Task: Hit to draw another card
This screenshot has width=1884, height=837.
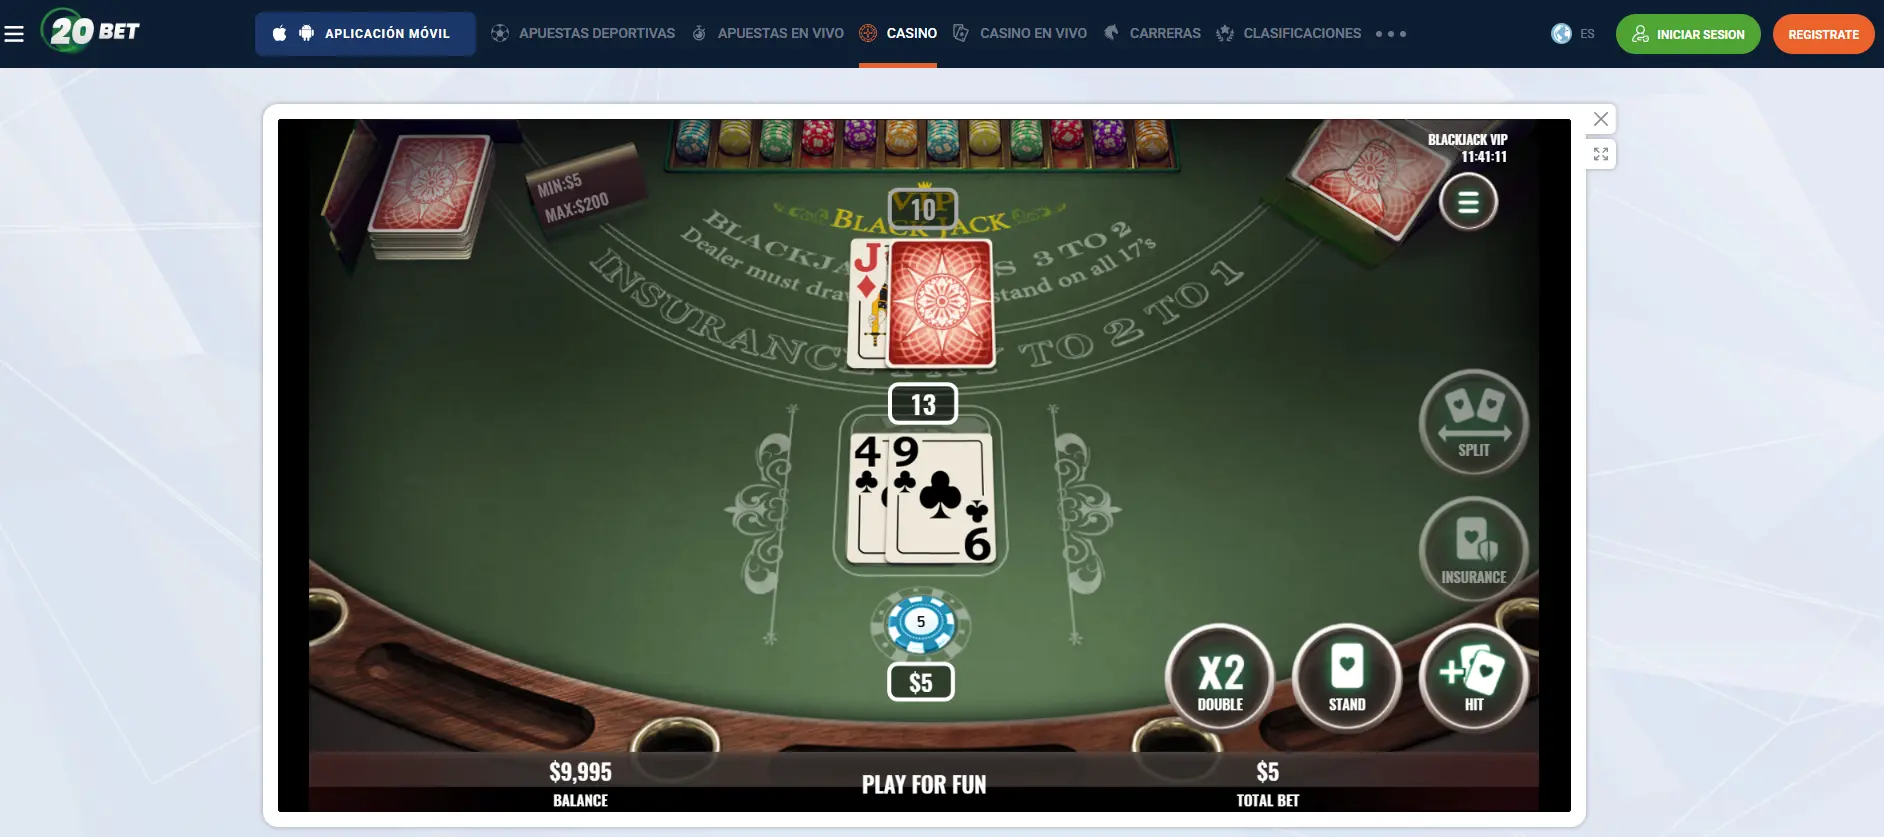Action: 1474,678
